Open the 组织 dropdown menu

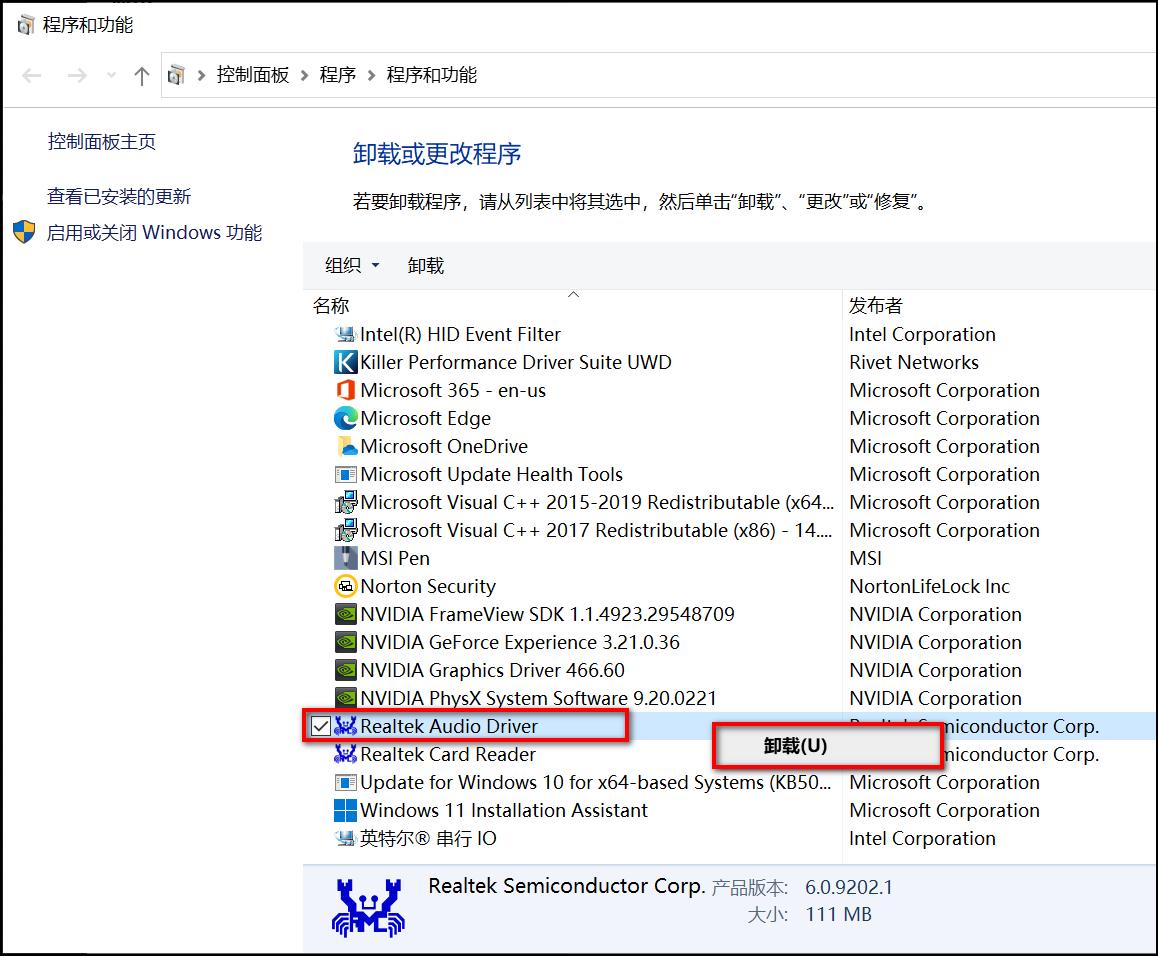pos(351,265)
